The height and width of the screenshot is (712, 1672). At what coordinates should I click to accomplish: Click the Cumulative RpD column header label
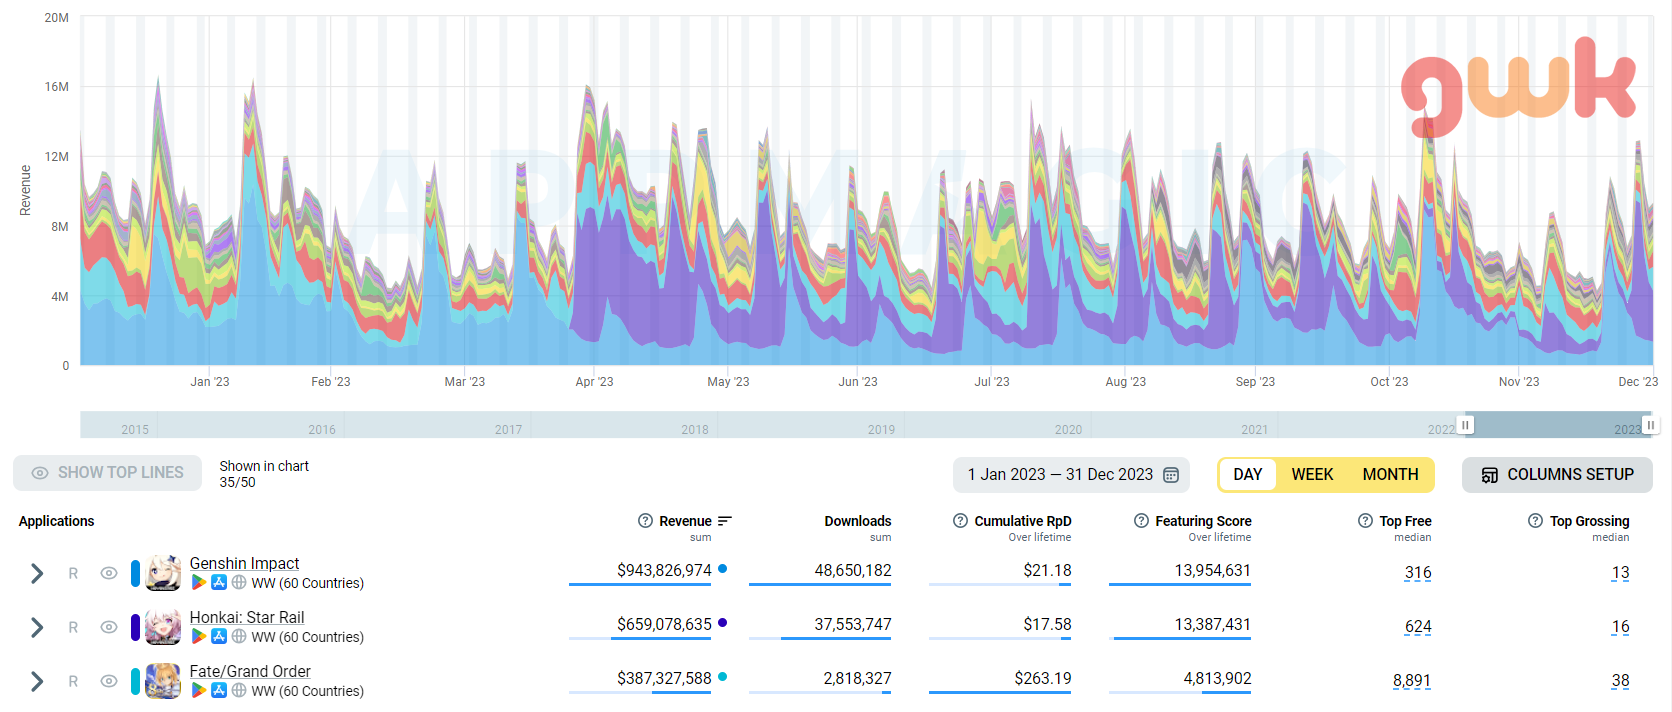pos(1023,521)
